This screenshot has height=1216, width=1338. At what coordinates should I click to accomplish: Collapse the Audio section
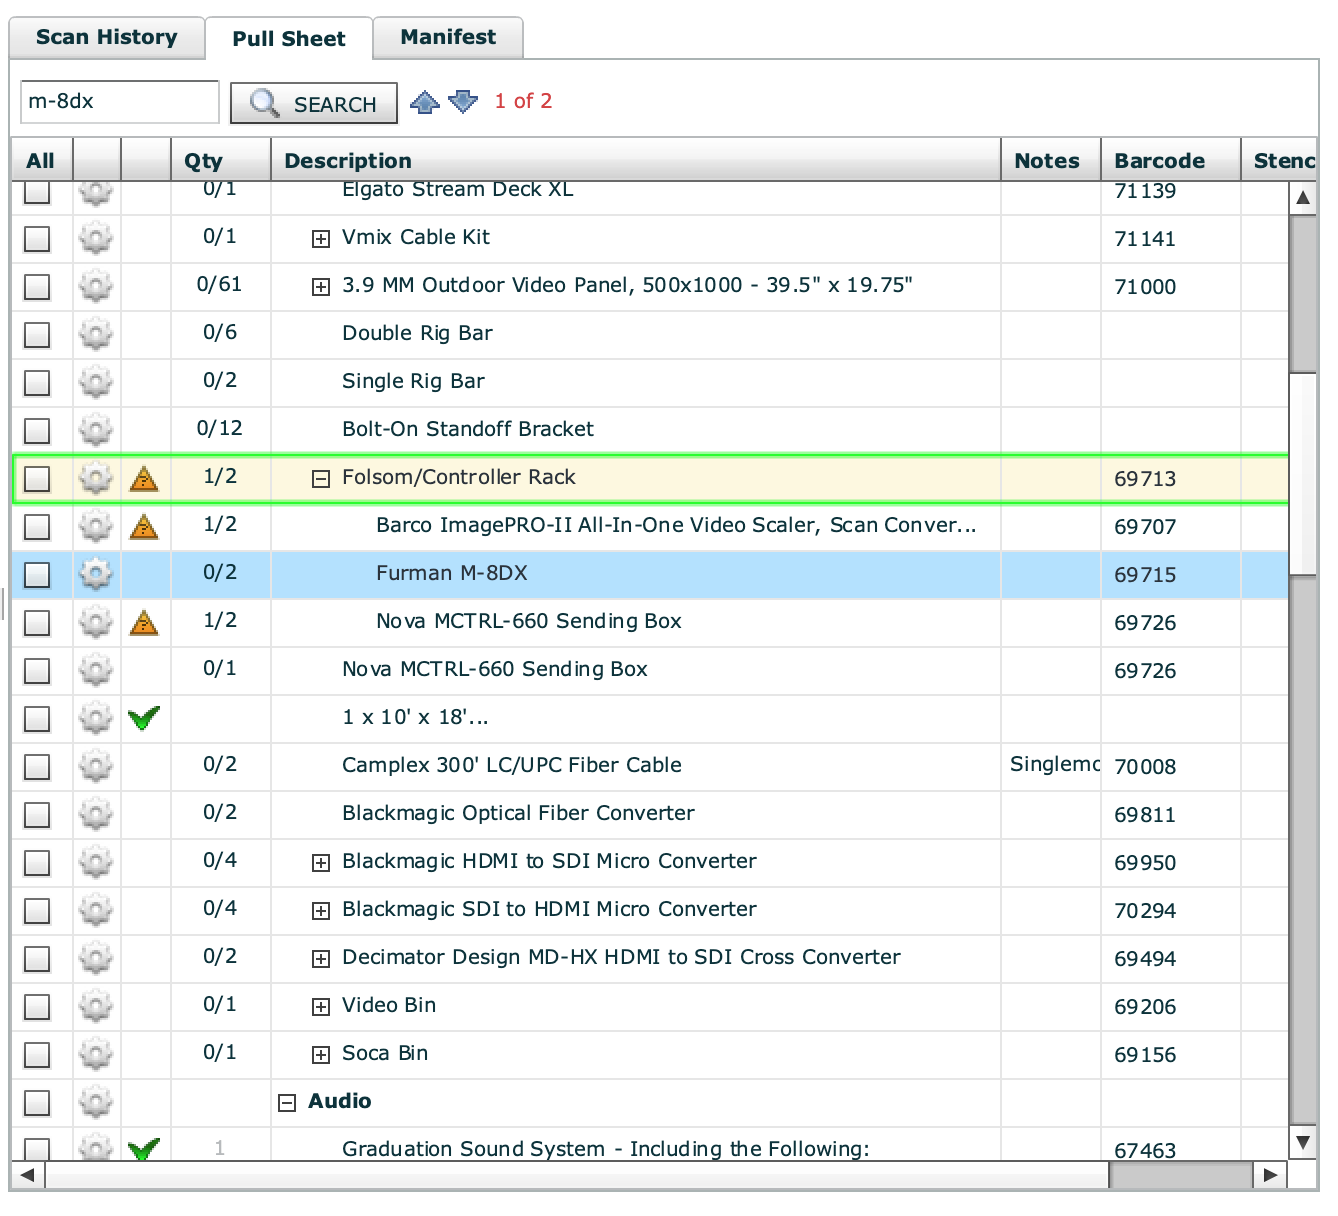[x=287, y=1103]
